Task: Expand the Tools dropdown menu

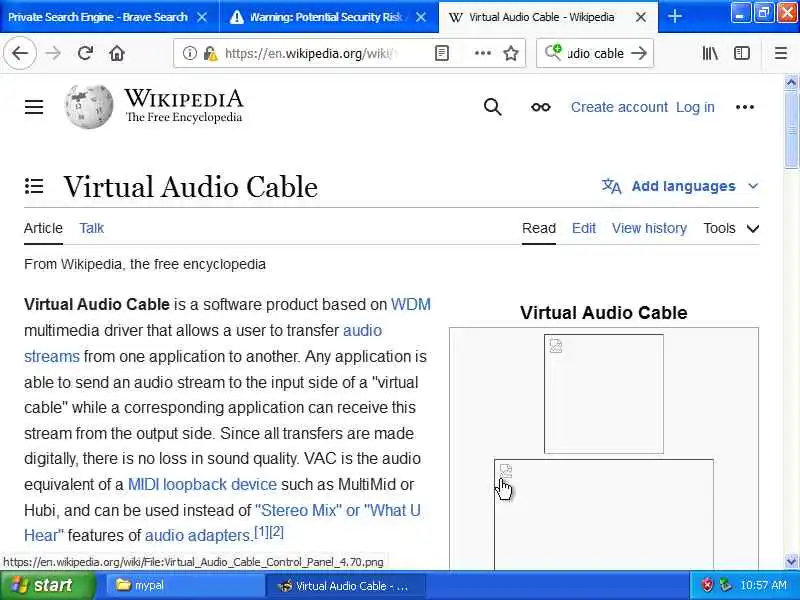Action: click(x=731, y=228)
